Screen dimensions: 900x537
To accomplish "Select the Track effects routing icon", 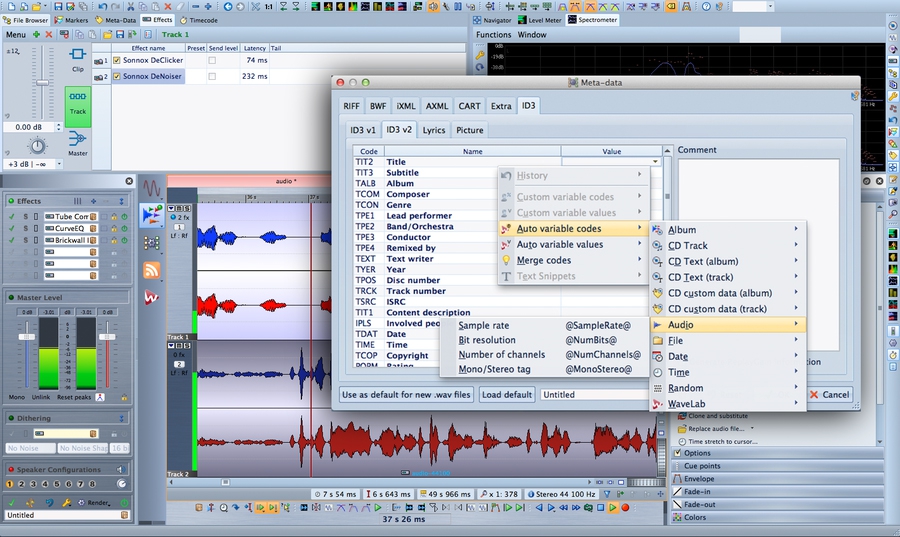I will click(x=78, y=106).
